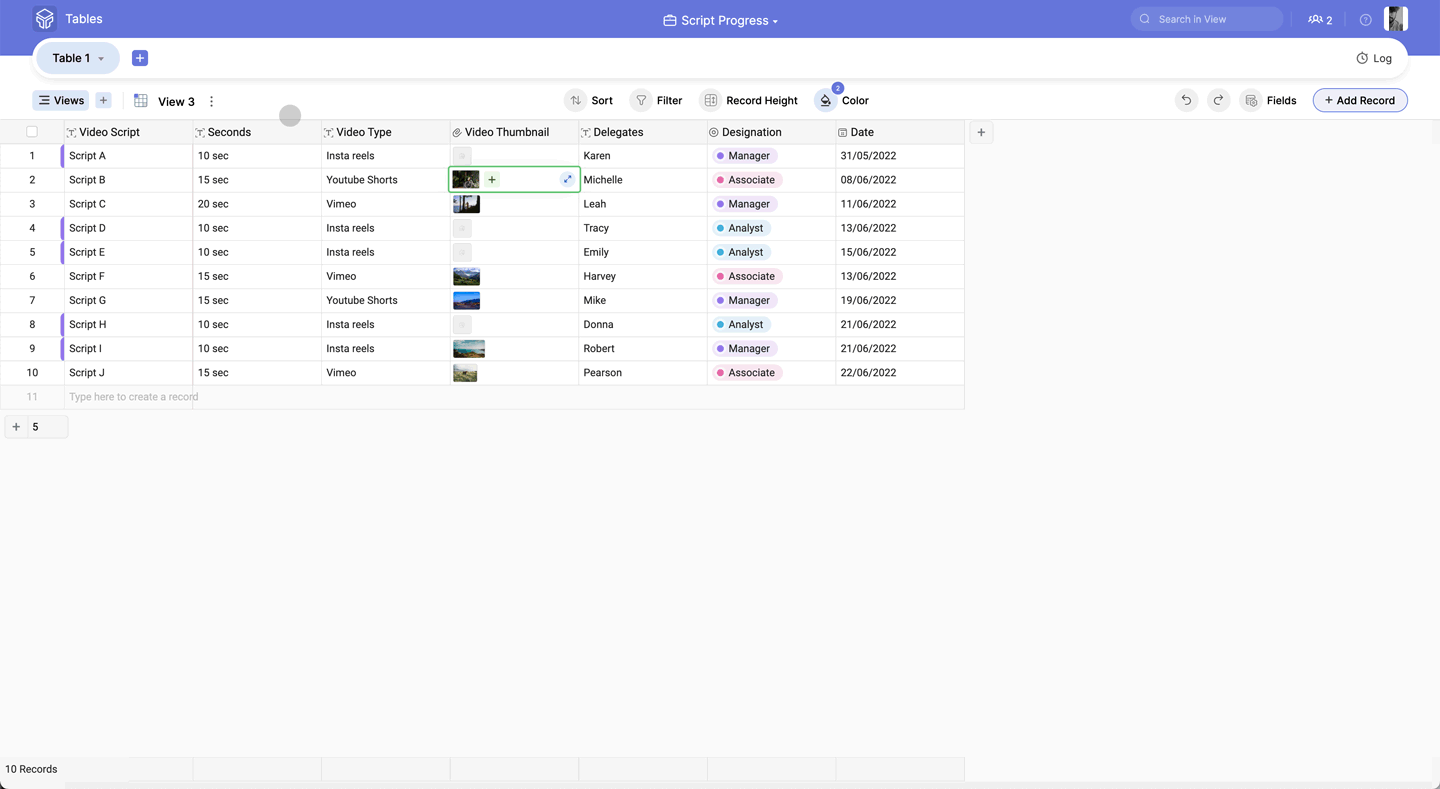Expand the Script B thumbnail cell
The height and width of the screenshot is (789, 1440).
(x=567, y=180)
